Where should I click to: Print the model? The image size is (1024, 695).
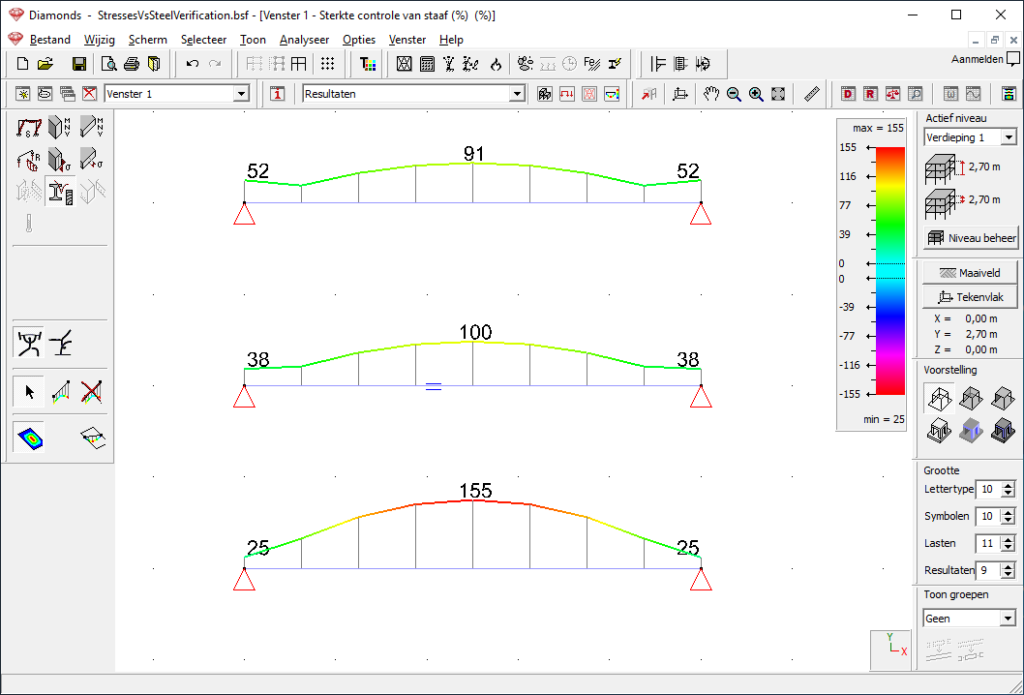[132, 64]
